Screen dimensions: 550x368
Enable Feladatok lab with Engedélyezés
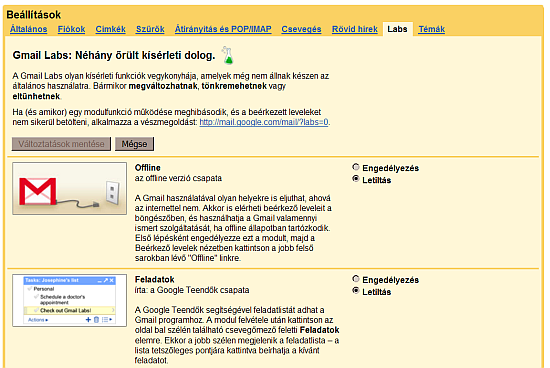coord(356,279)
